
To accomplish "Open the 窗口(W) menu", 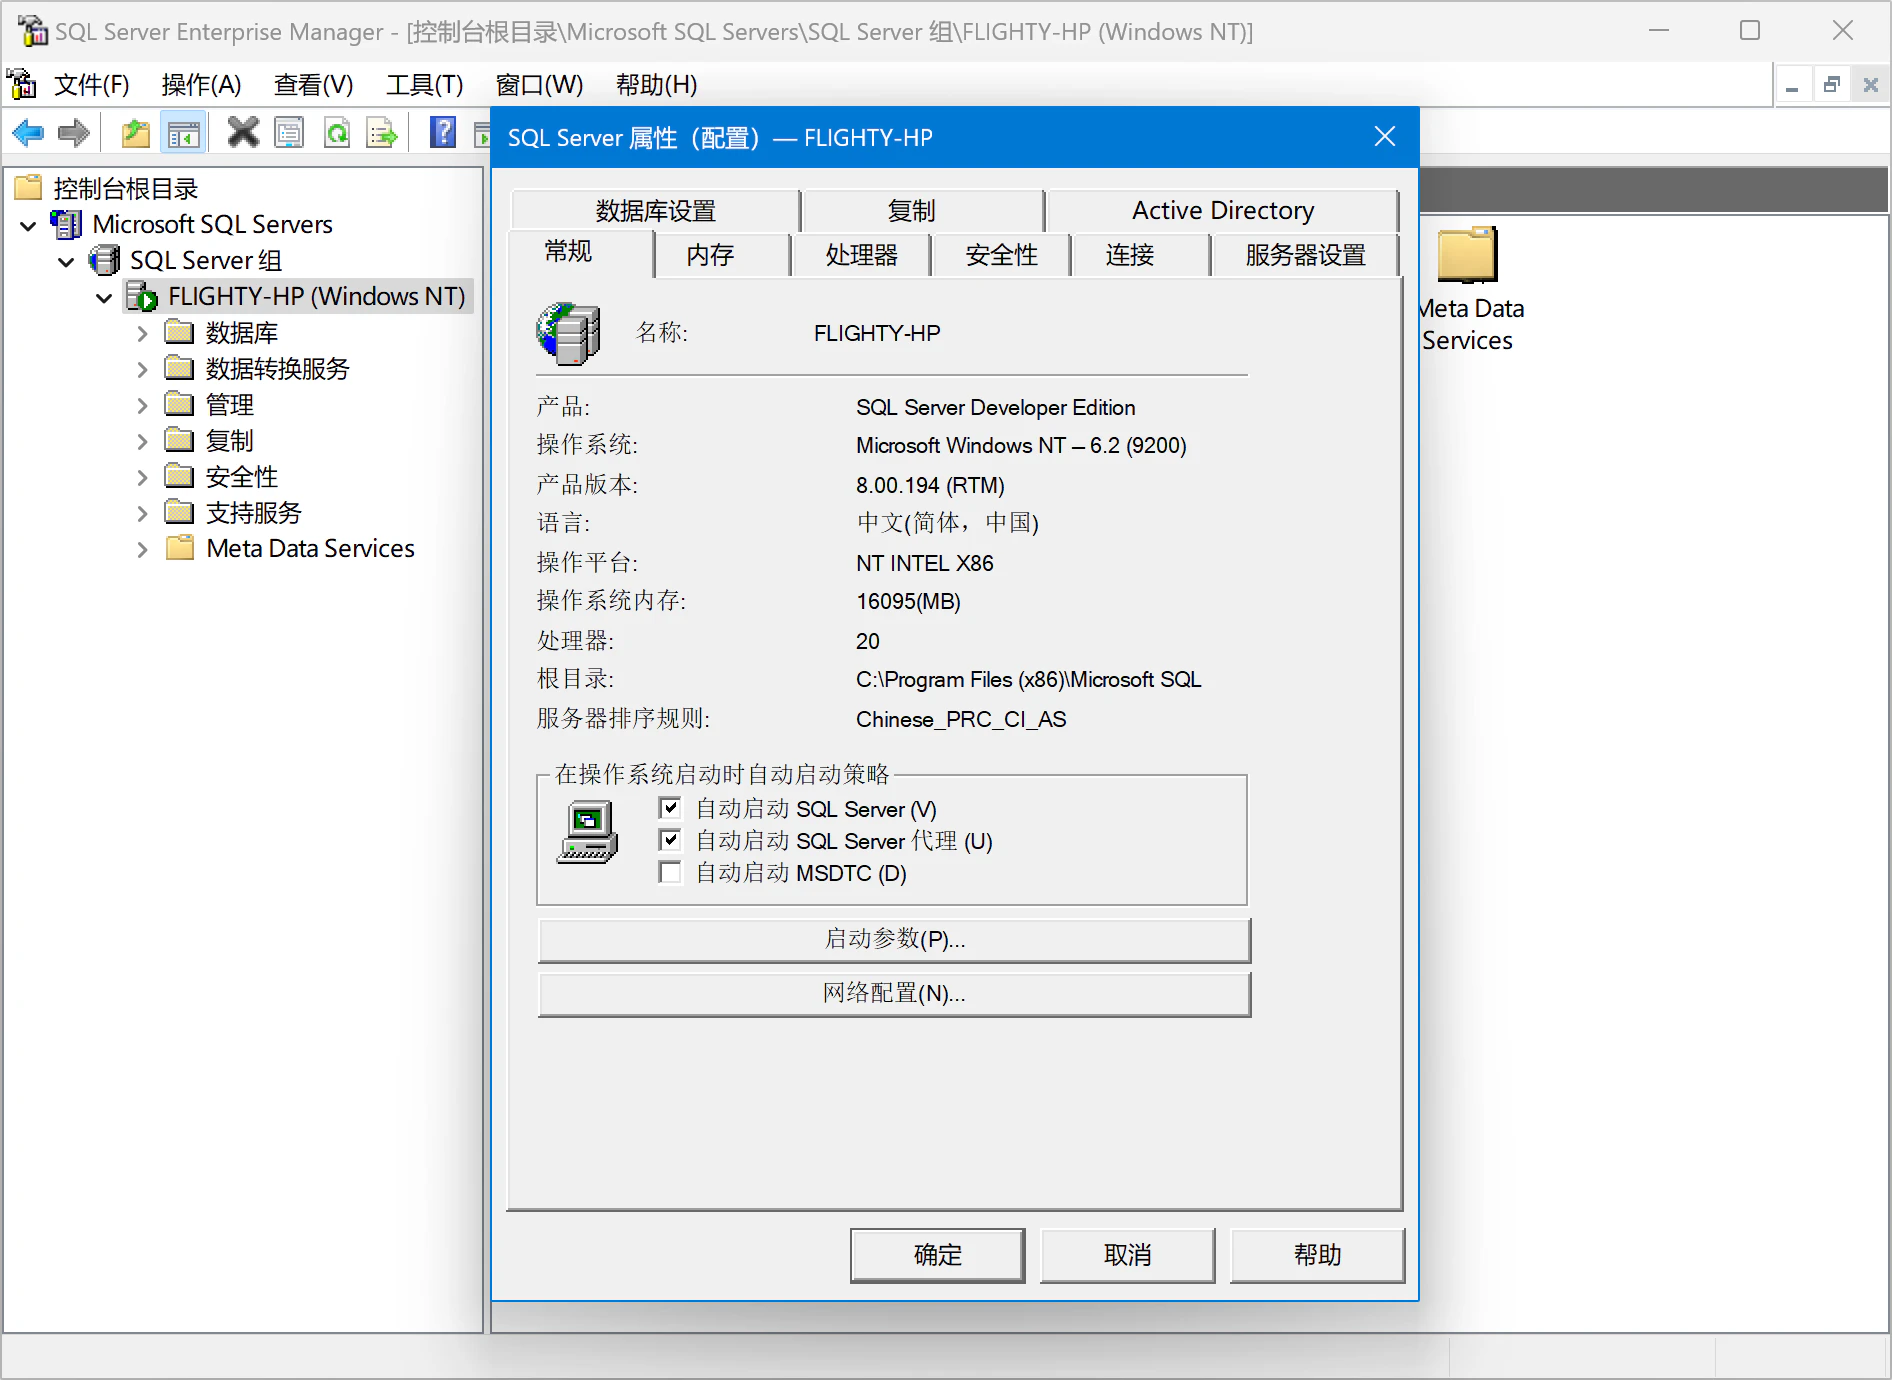I will click(x=539, y=85).
